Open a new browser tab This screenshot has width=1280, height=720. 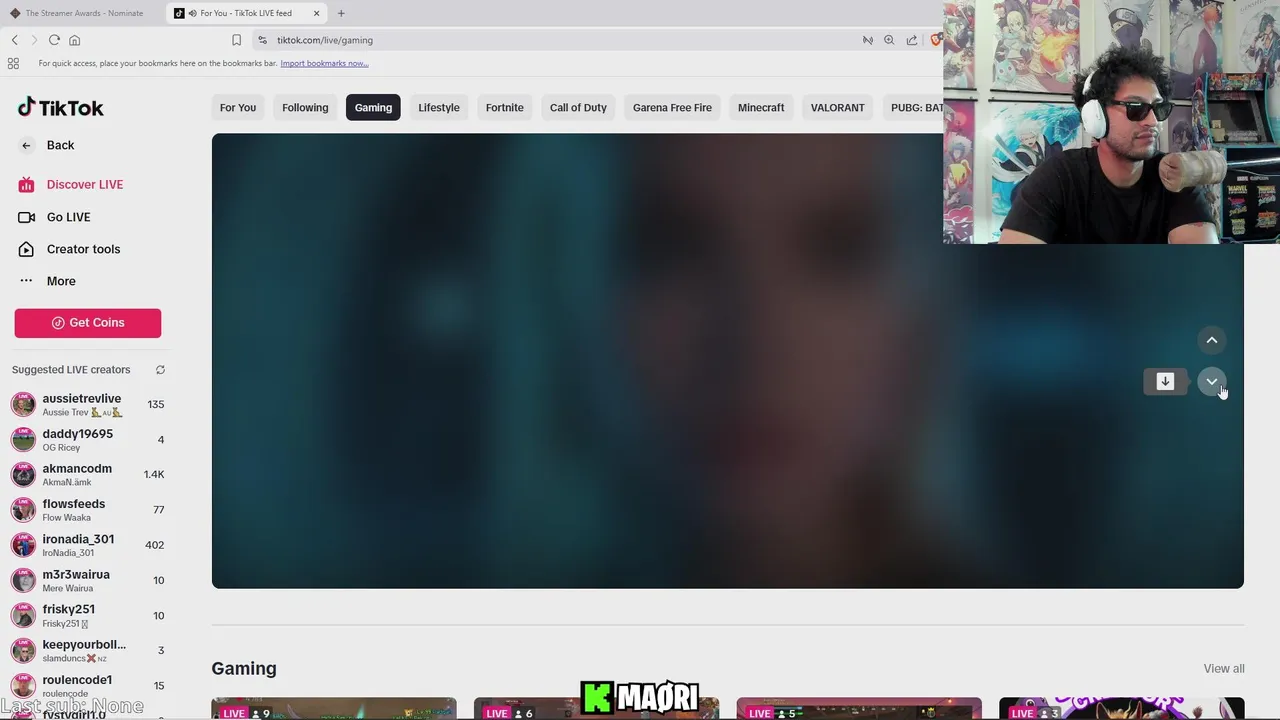[x=341, y=13]
